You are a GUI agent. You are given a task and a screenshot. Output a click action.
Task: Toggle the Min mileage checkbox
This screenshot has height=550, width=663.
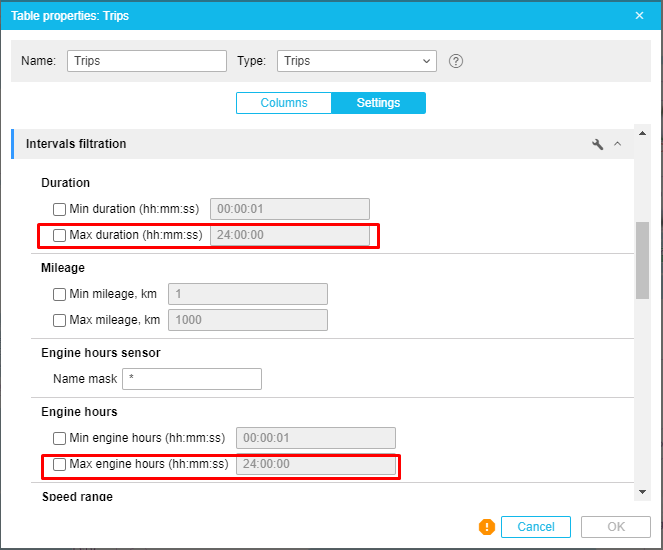[x=59, y=295]
